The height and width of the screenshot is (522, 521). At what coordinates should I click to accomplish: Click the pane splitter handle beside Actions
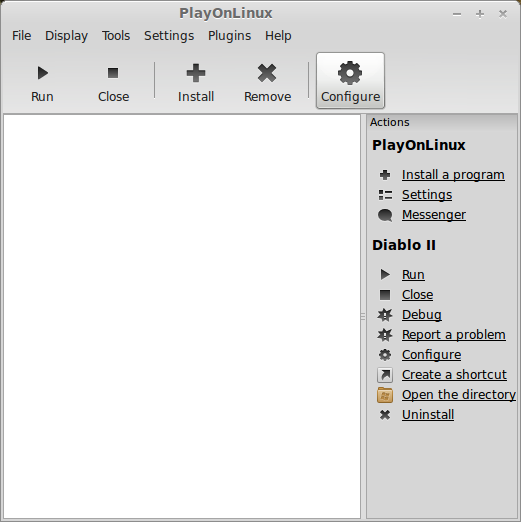coord(363,316)
